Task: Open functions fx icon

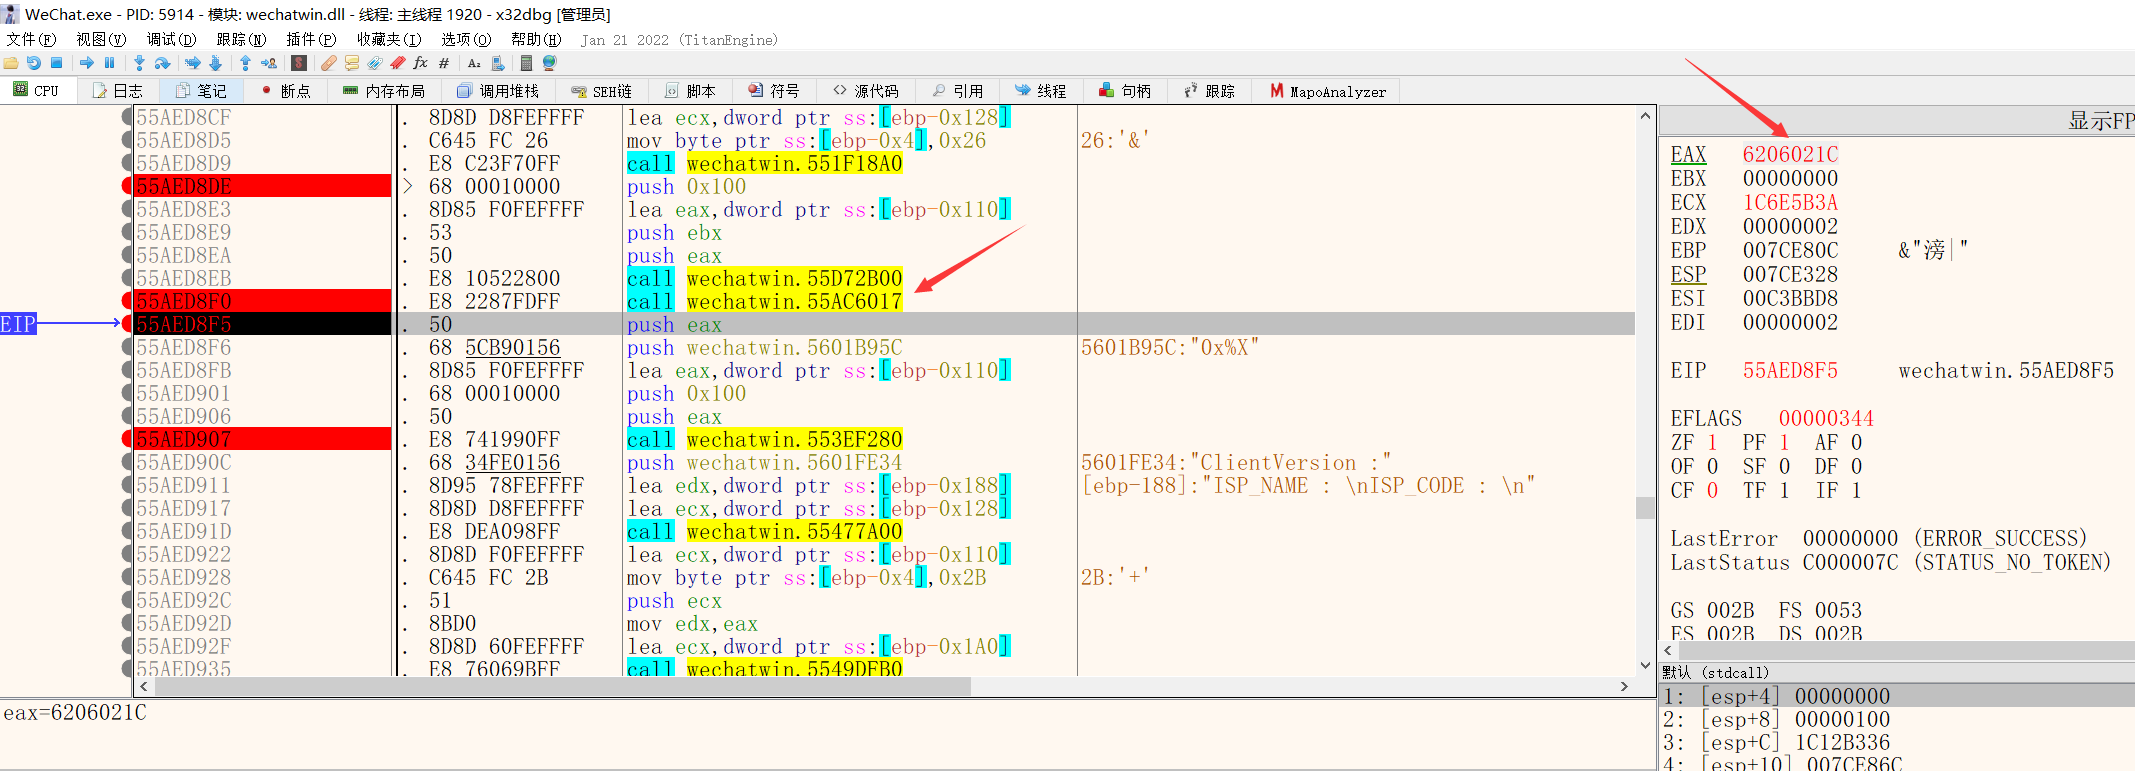Action: click(x=421, y=63)
